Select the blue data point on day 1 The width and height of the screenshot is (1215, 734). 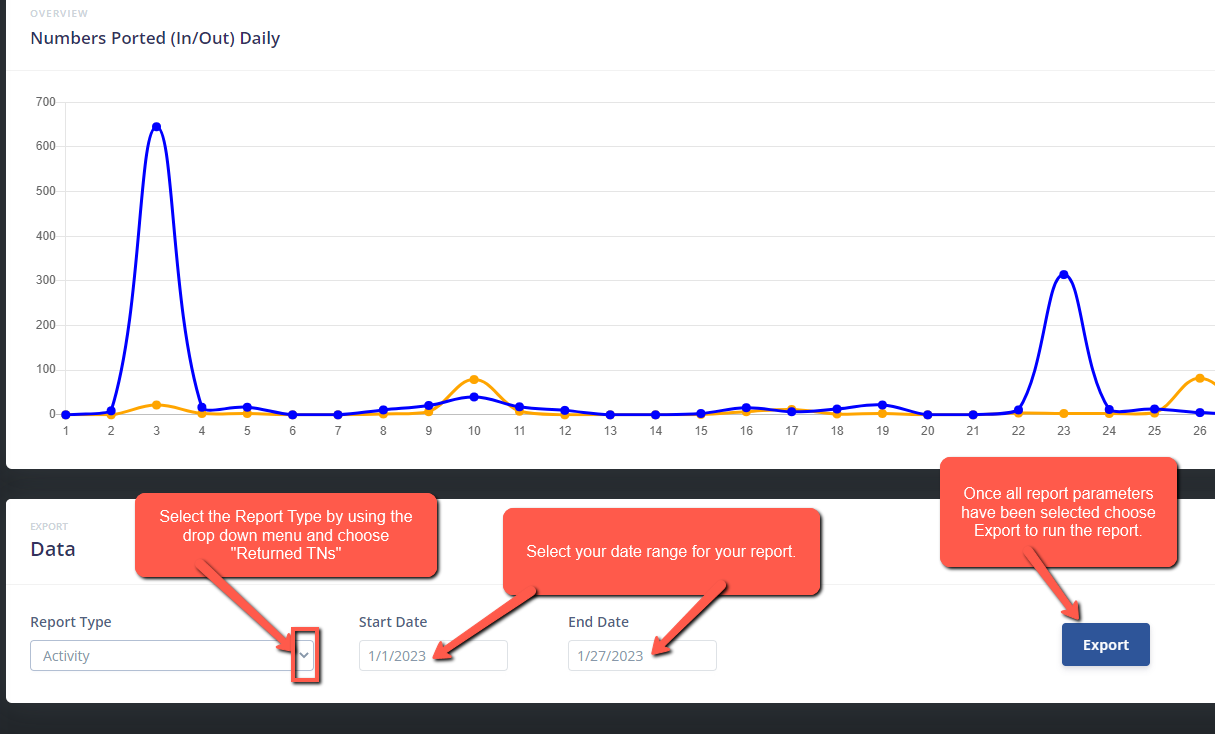tap(66, 414)
